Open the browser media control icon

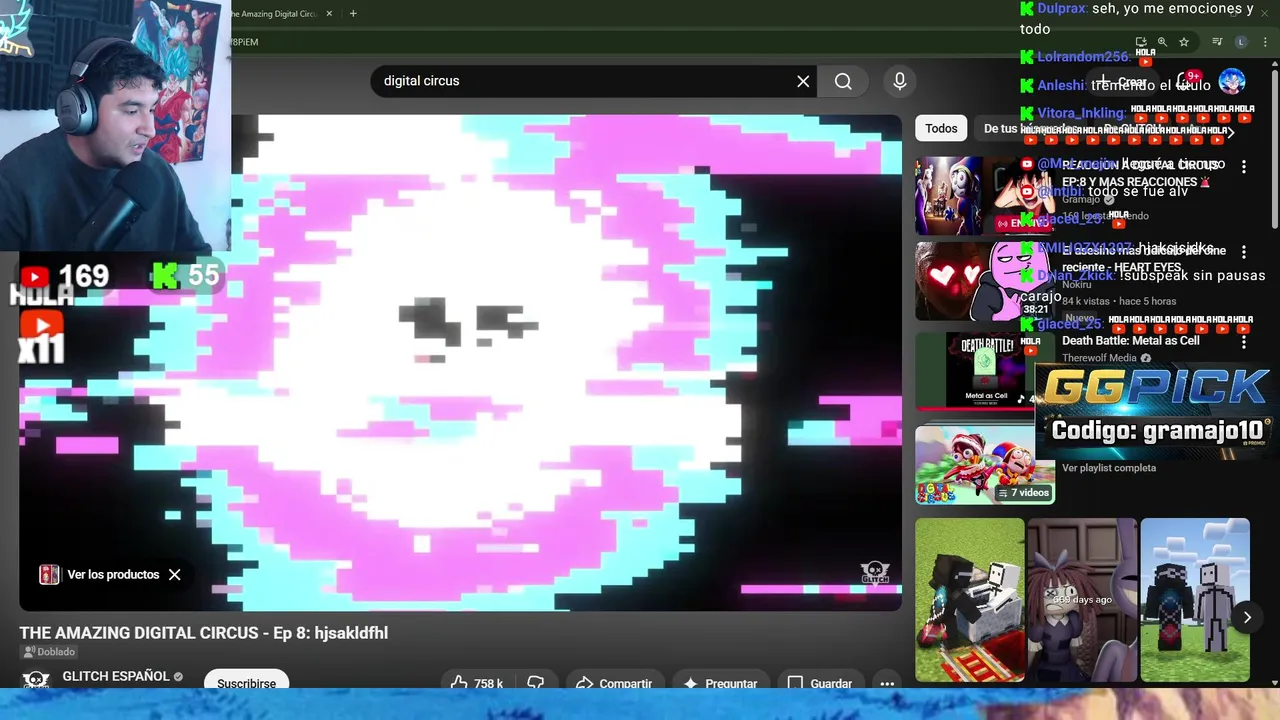tap(1217, 42)
